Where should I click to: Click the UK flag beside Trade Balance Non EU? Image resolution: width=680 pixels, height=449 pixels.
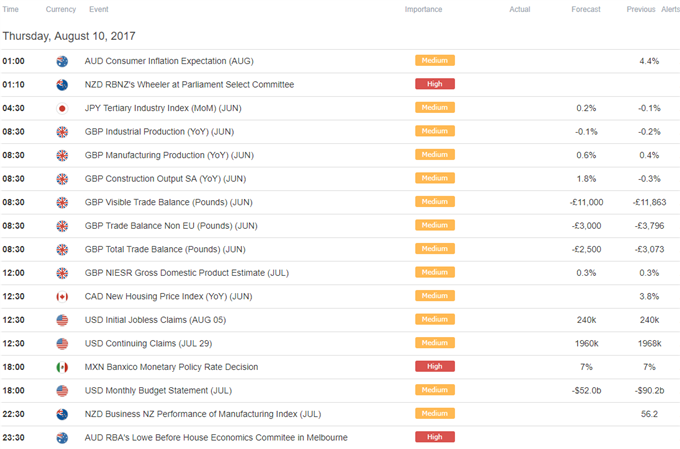(62, 226)
